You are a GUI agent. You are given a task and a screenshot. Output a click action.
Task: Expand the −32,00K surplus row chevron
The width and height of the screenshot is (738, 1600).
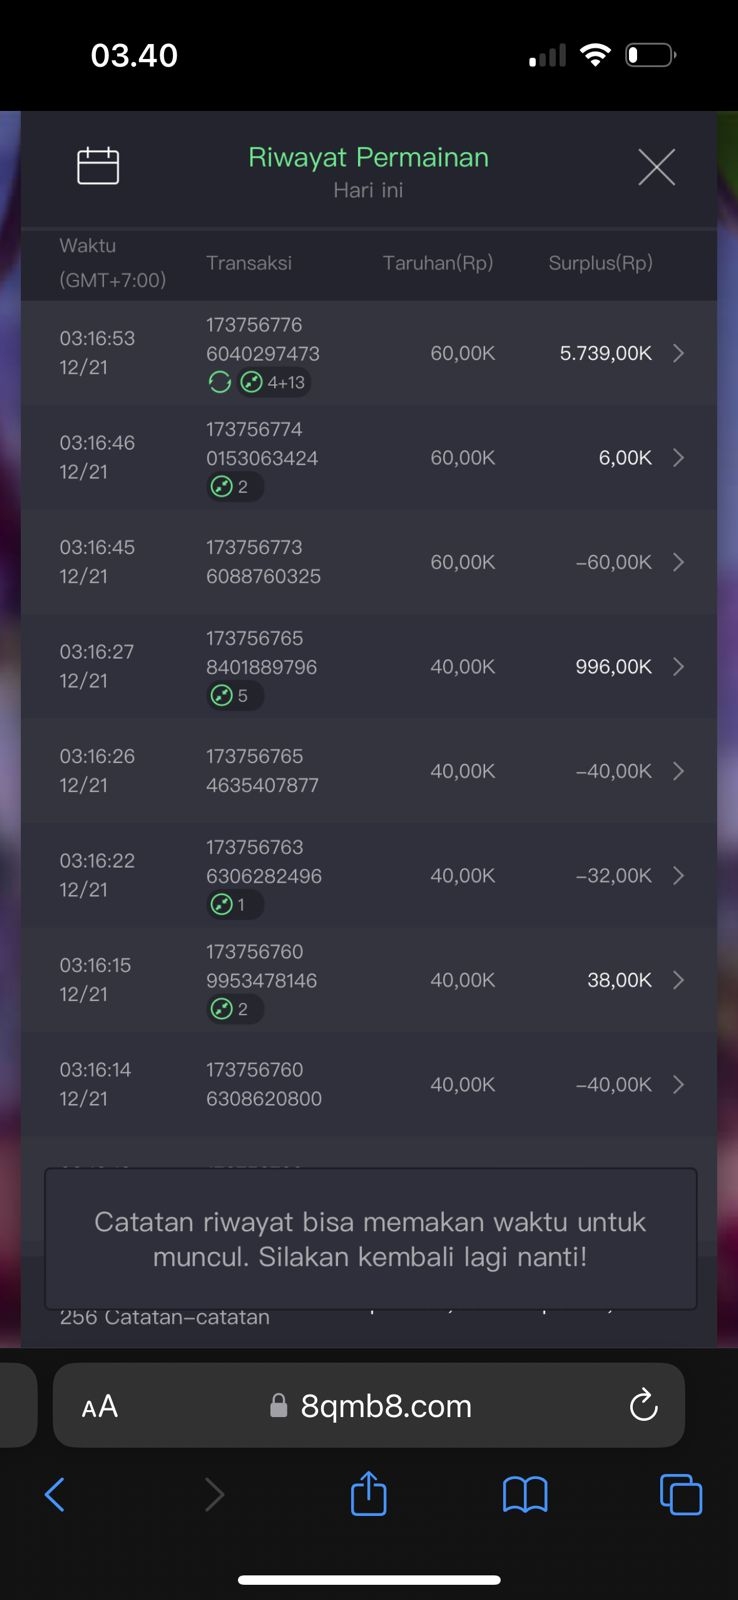pos(678,876)
